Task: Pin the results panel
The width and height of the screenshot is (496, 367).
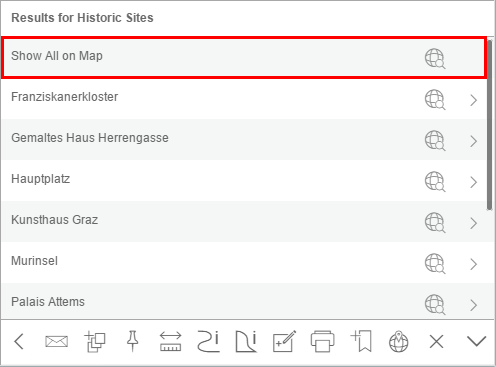Action: pyautogui.click(x=133, y=341)
